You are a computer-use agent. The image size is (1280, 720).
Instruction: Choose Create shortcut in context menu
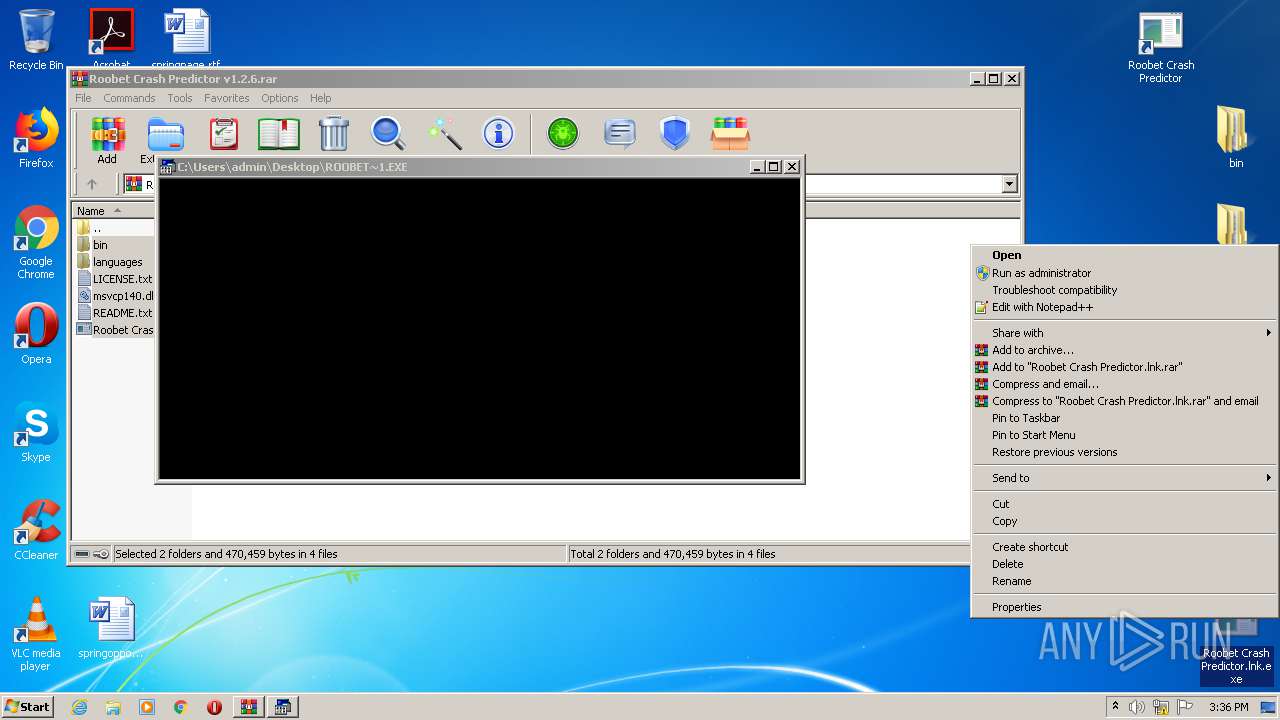[x=1125, y=547]
